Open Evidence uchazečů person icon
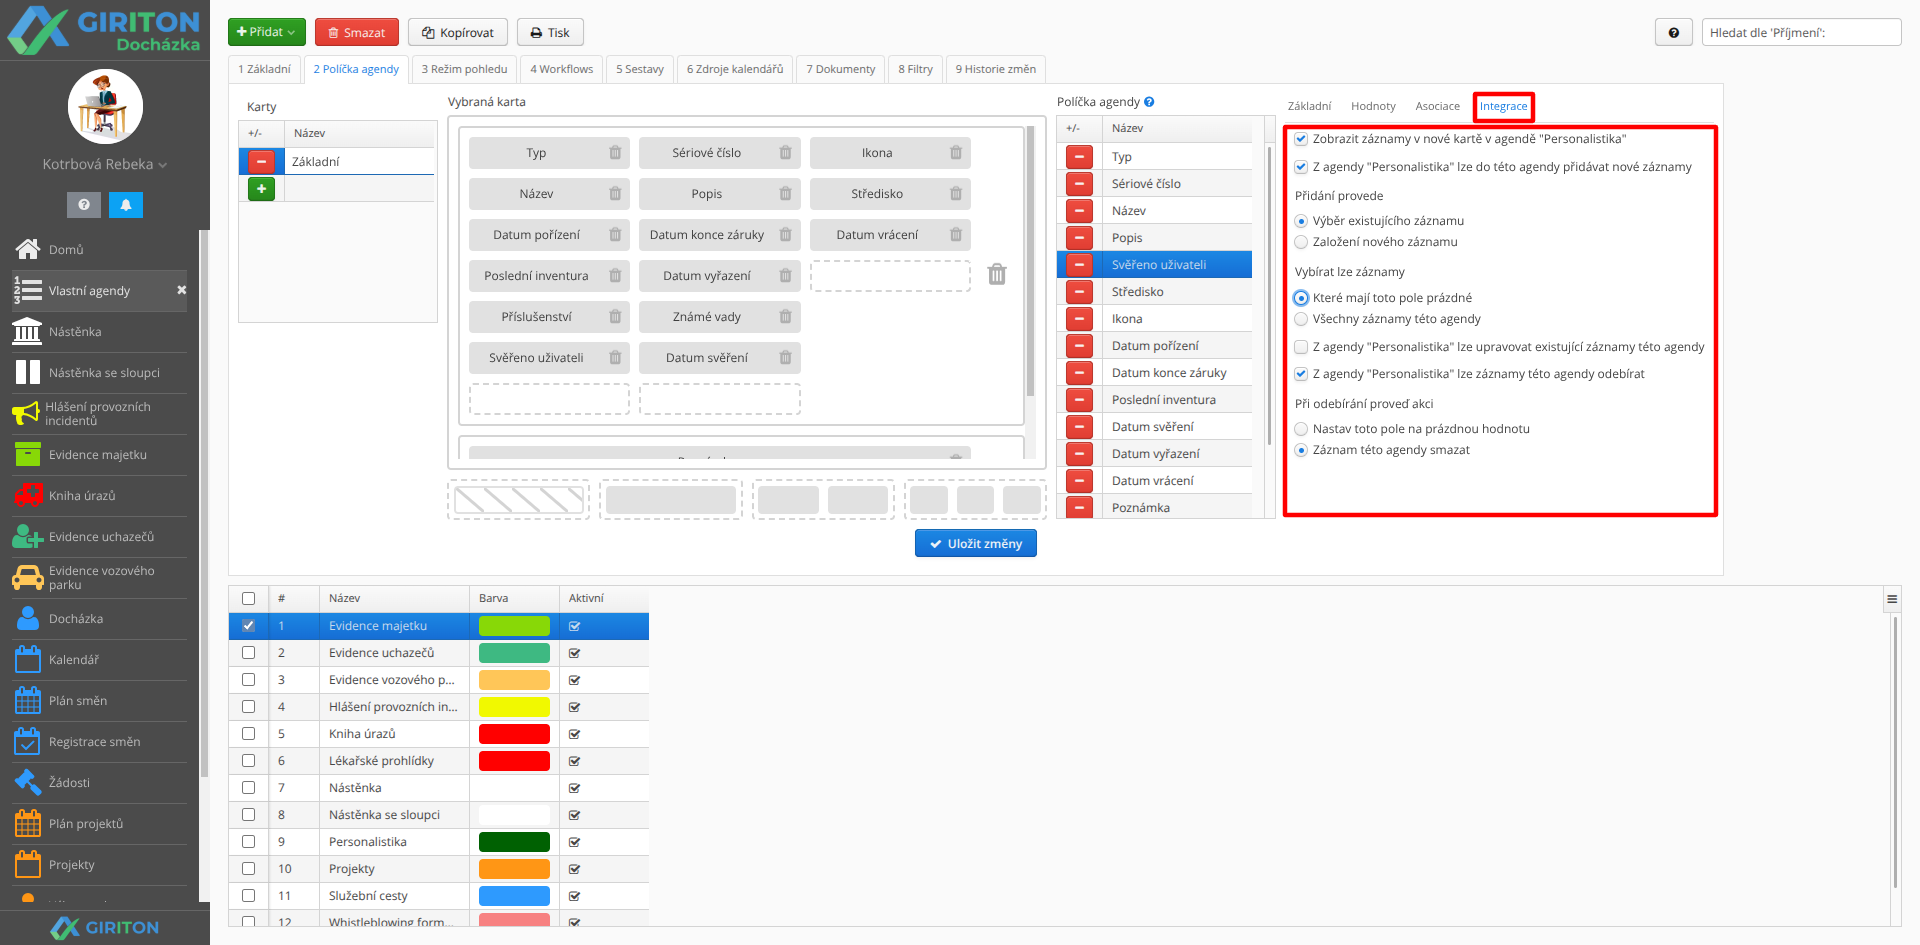 (27, 536)
